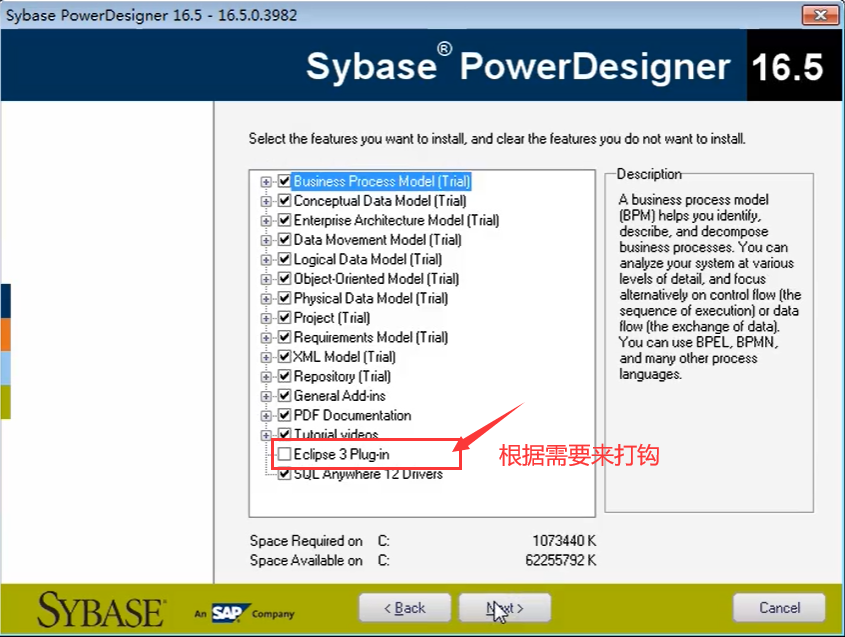Uncheck SQL Anywhere 12 Drivers checkbox
845x637 pixels.
coord(285,474)
